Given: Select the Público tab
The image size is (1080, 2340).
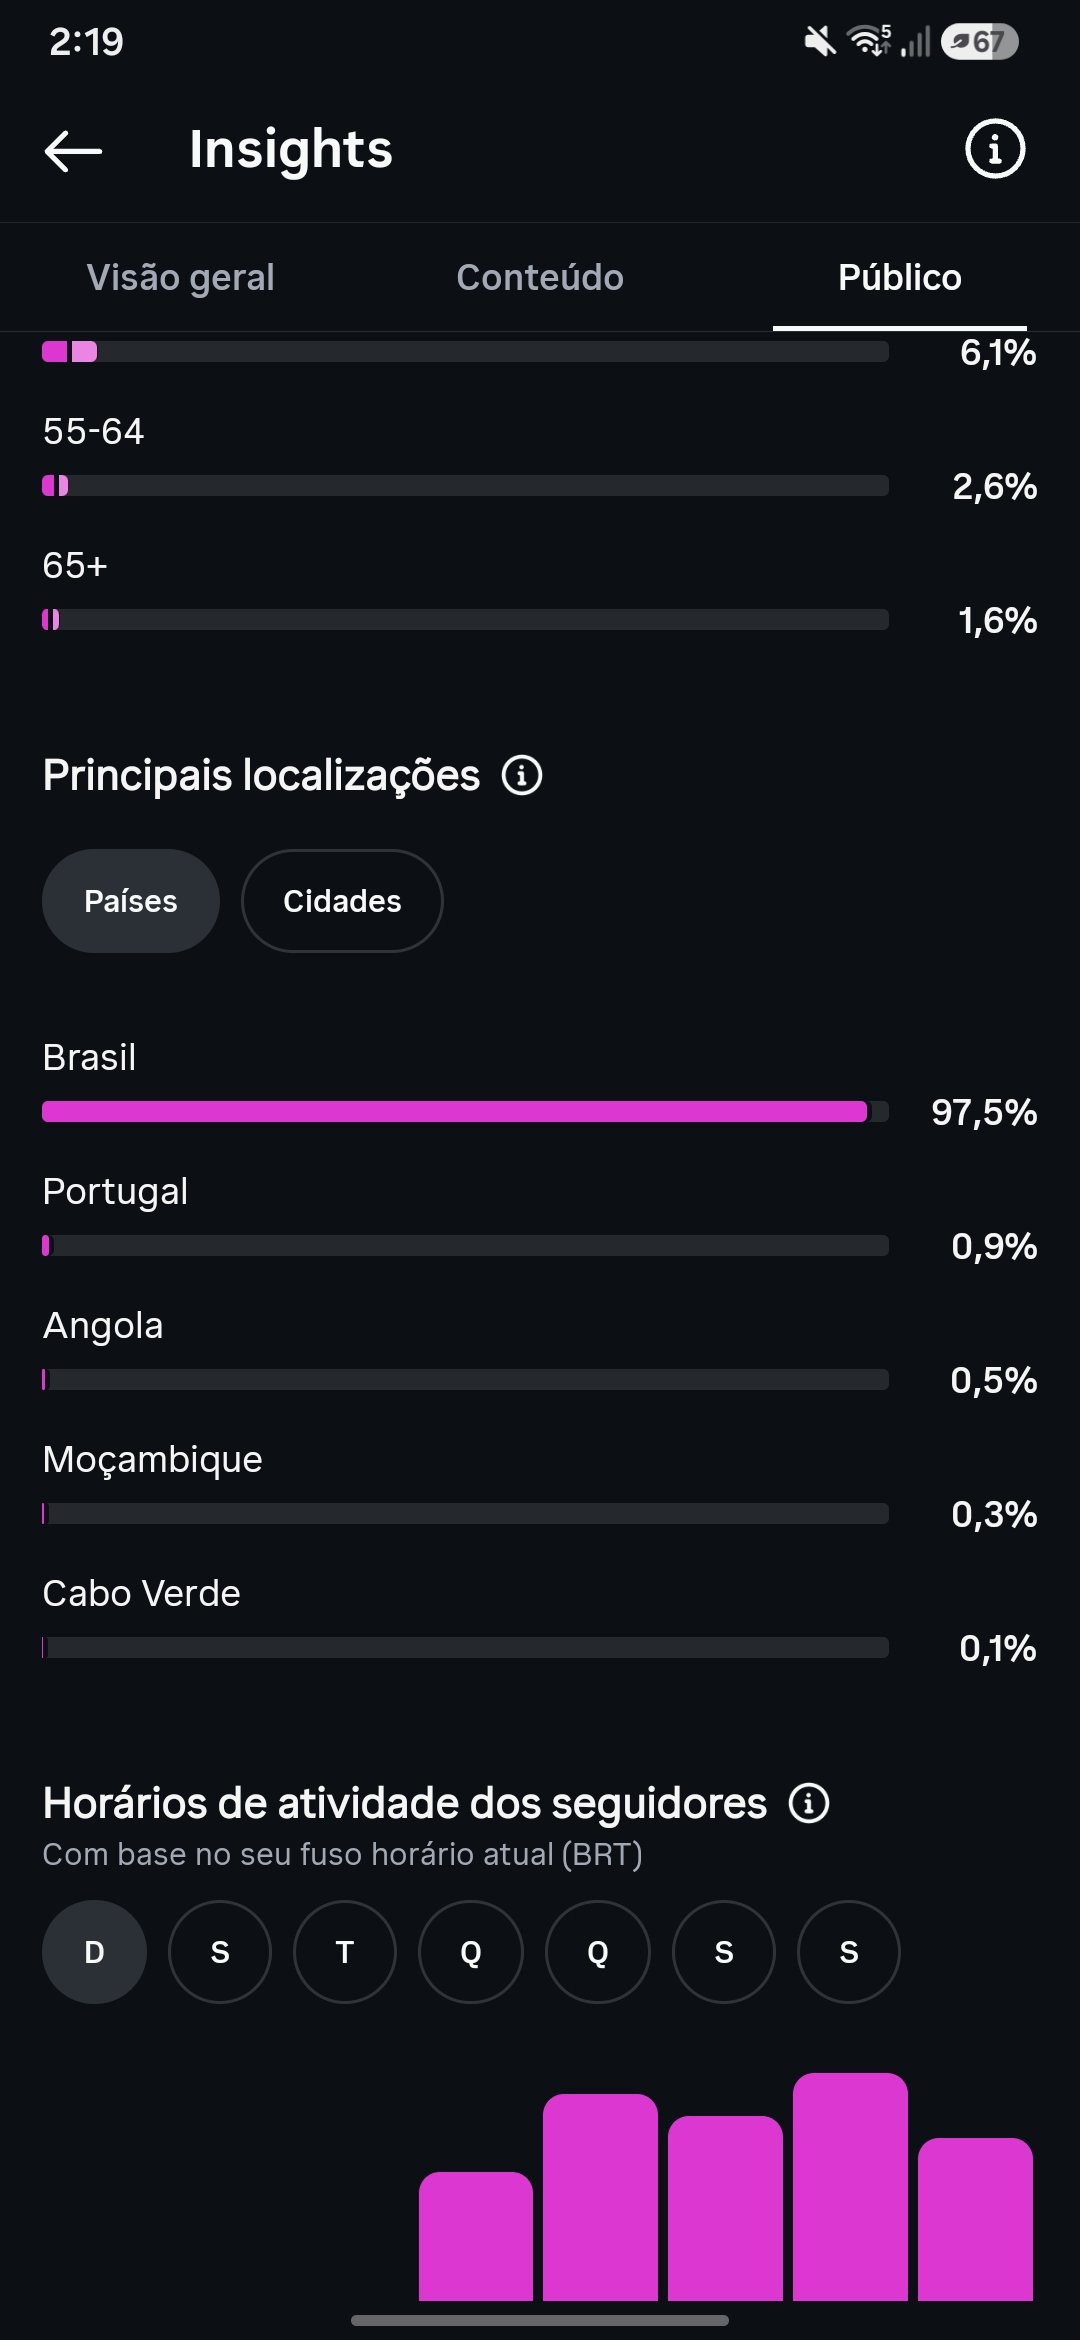Looking at the screenshot, I should pos(900,277).
